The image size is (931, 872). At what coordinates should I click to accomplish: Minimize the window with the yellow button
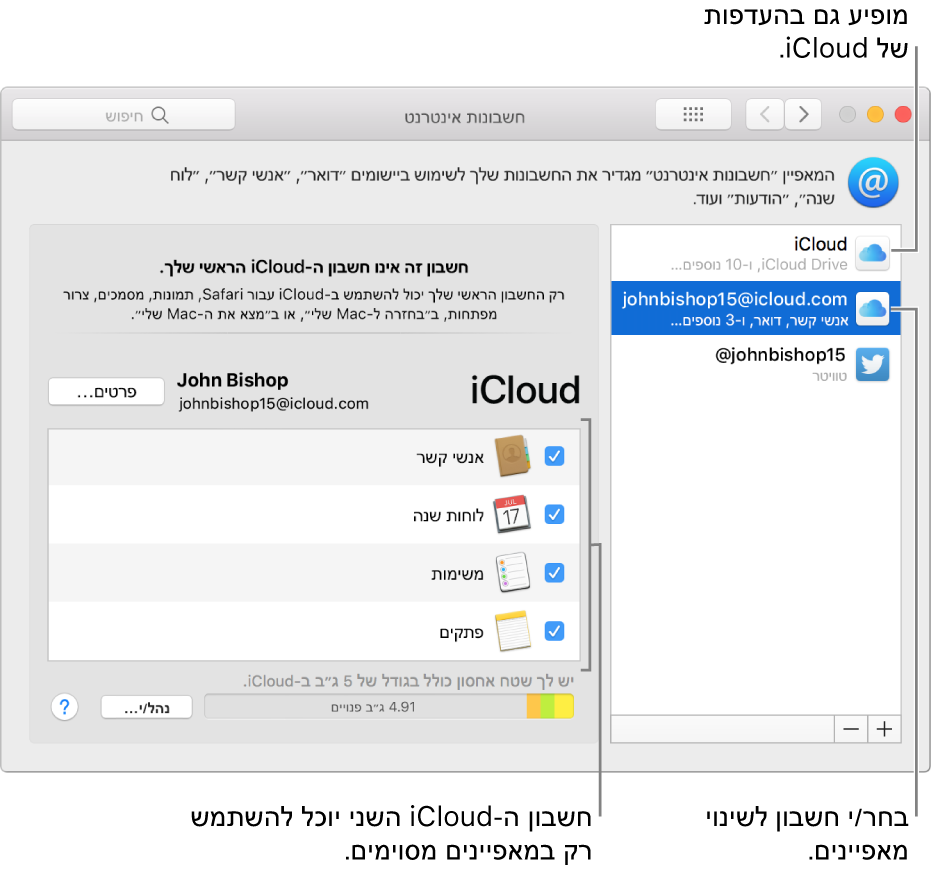pyautogui.click(x=875, y=114)
